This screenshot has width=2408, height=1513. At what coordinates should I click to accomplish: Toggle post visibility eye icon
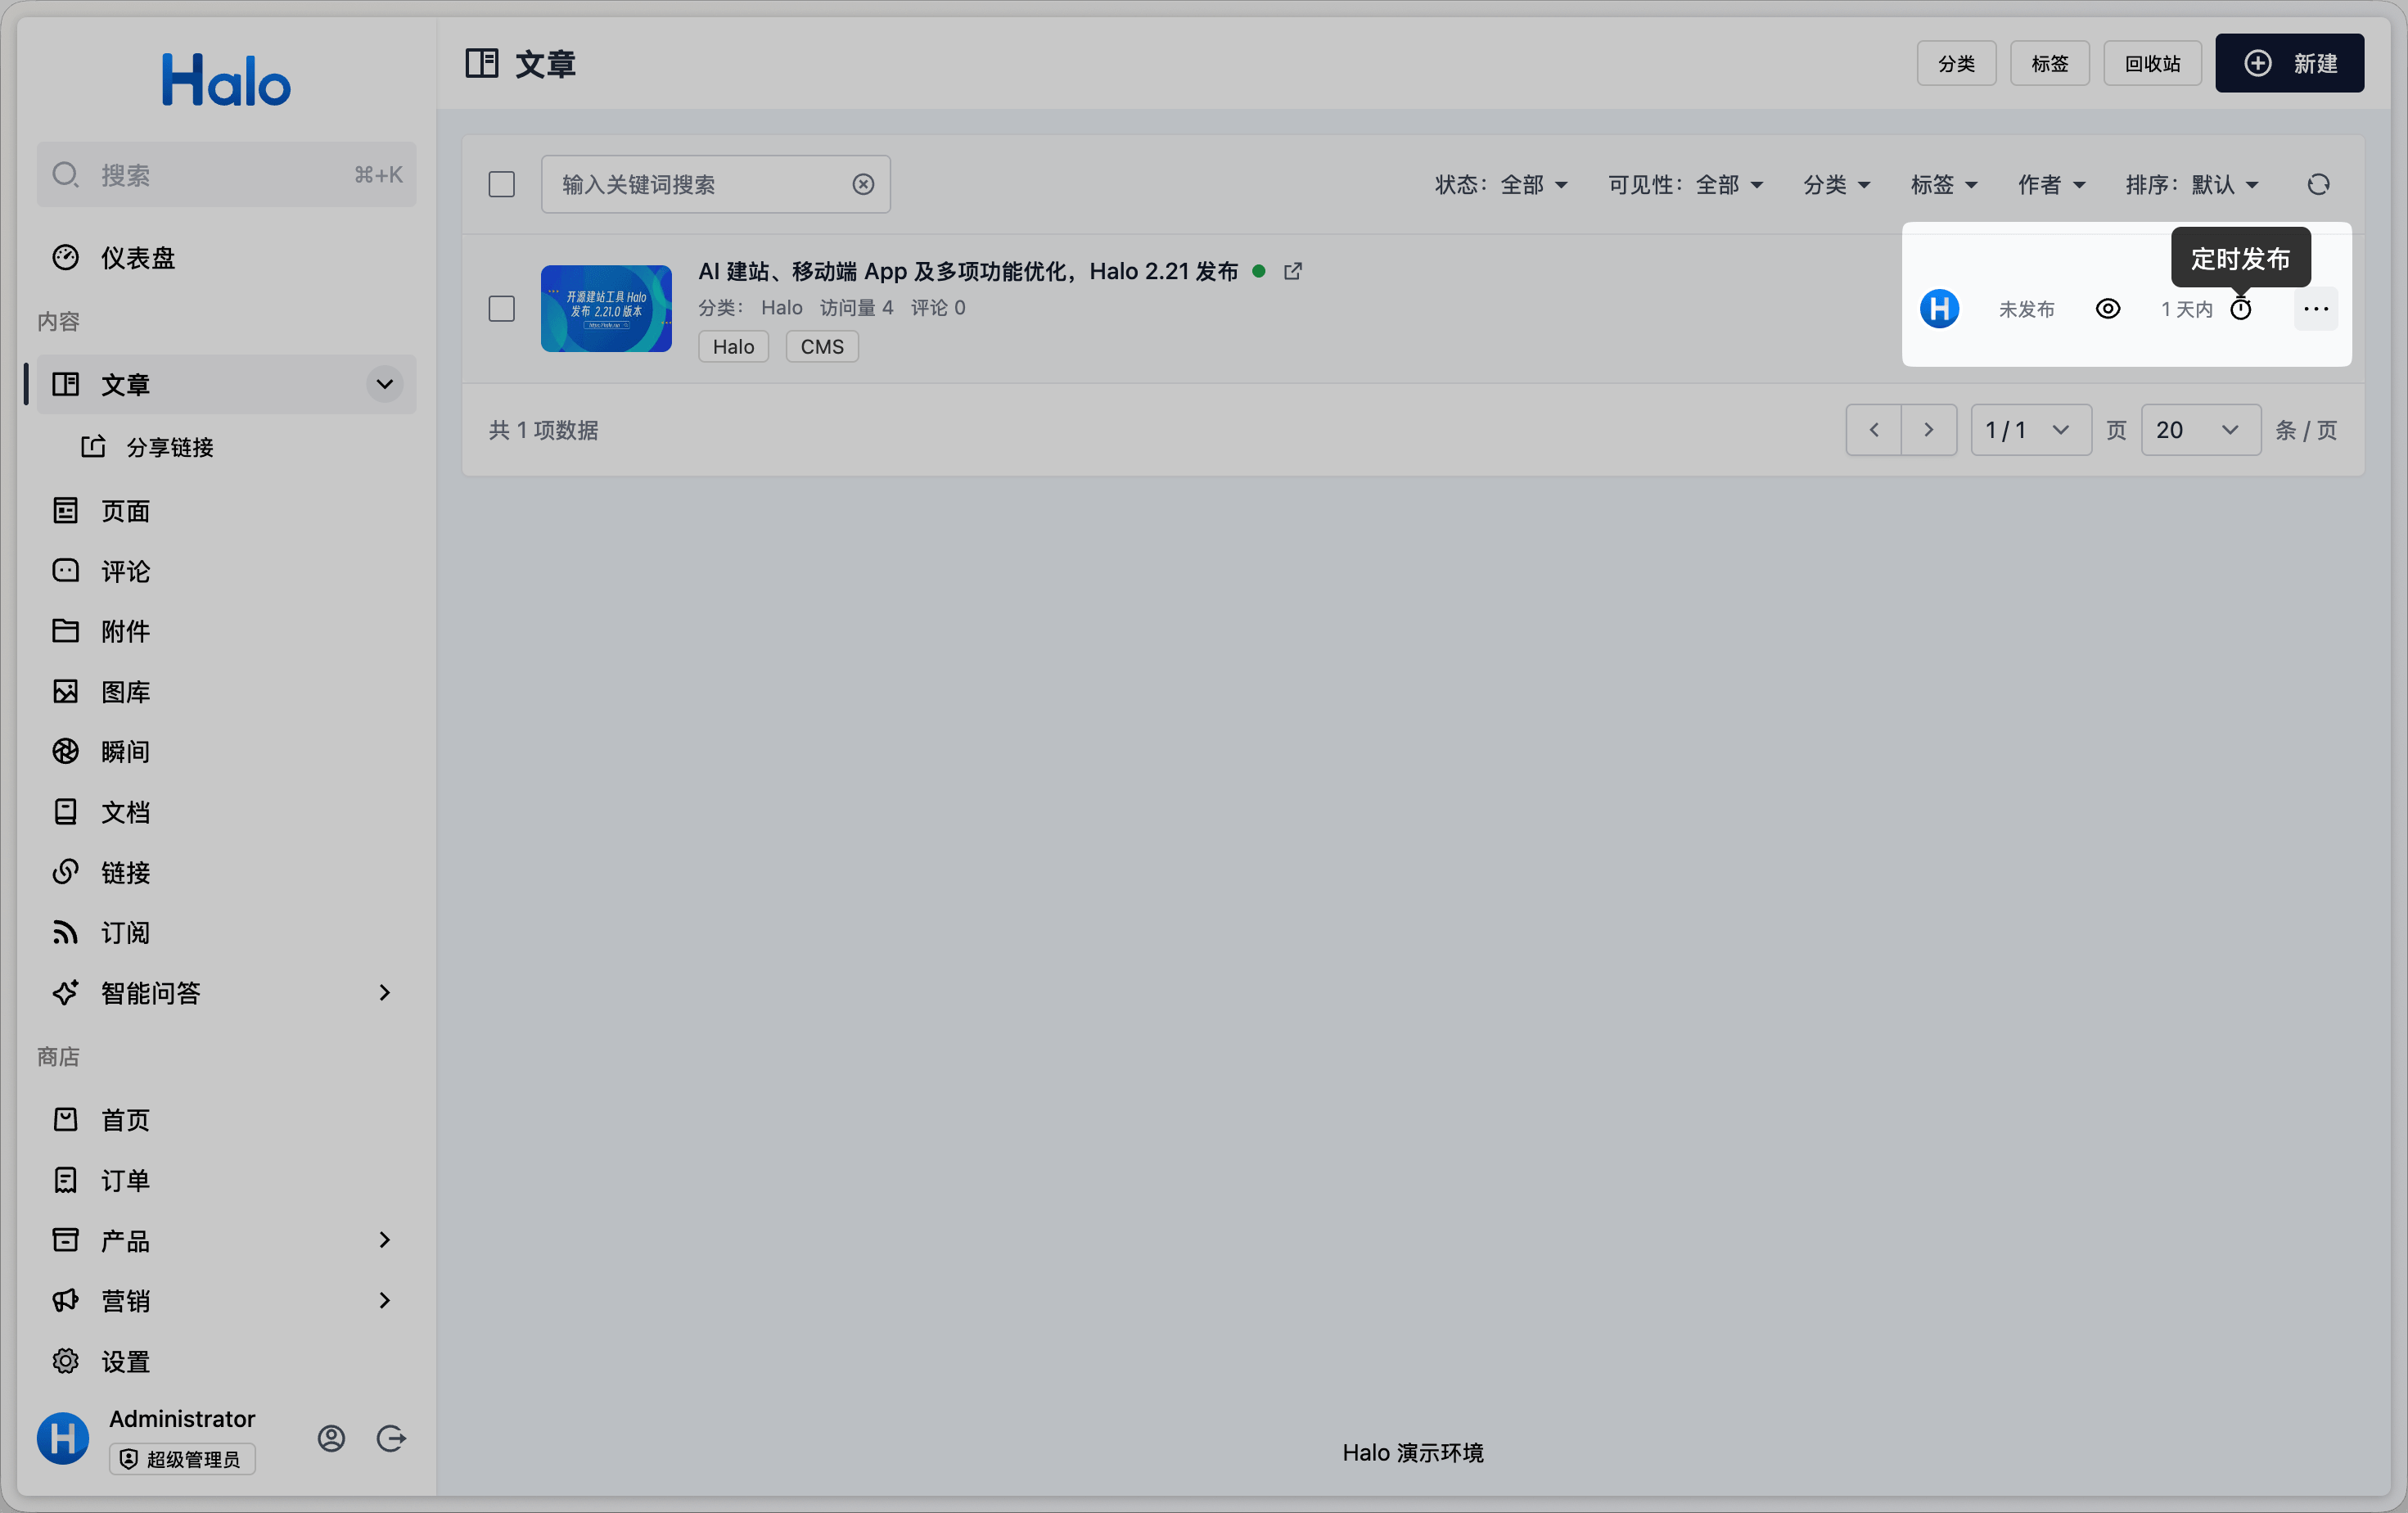pos(2108,309)
